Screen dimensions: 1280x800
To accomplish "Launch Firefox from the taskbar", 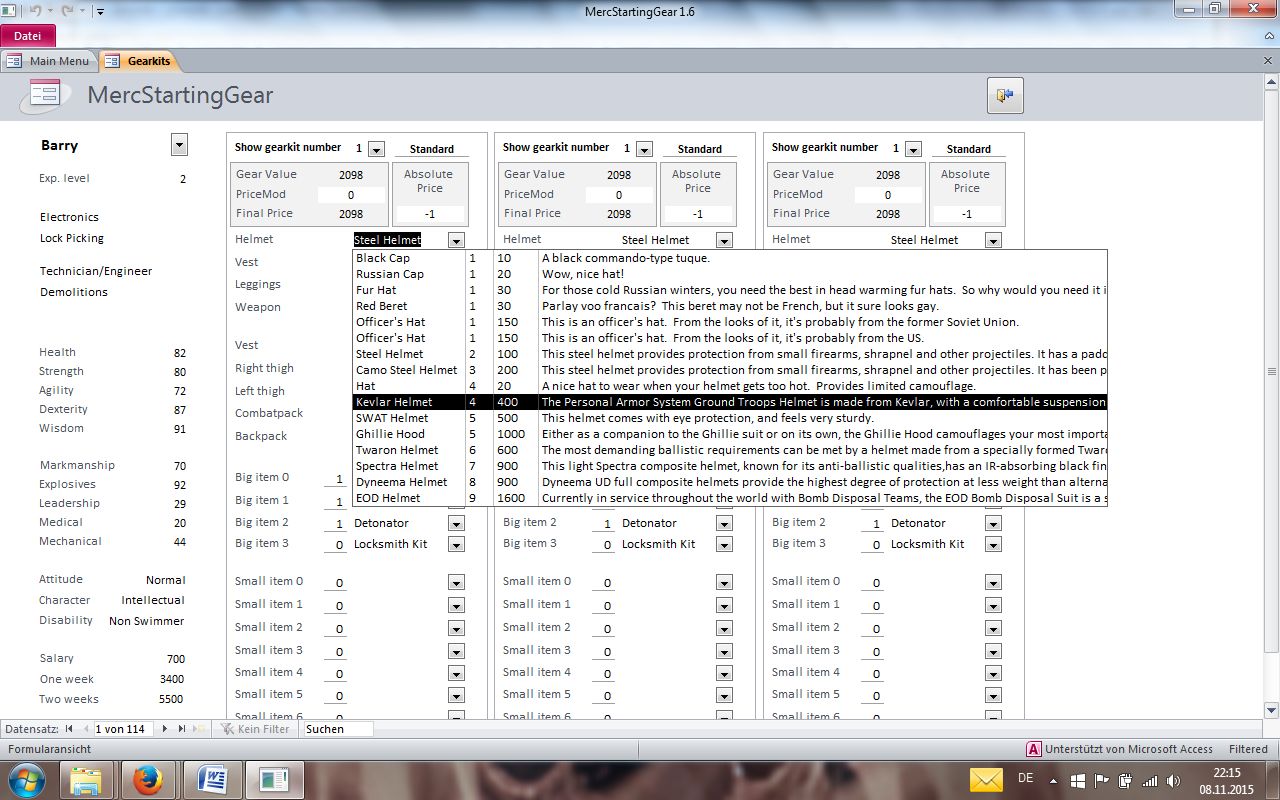I will coord(149,779).
